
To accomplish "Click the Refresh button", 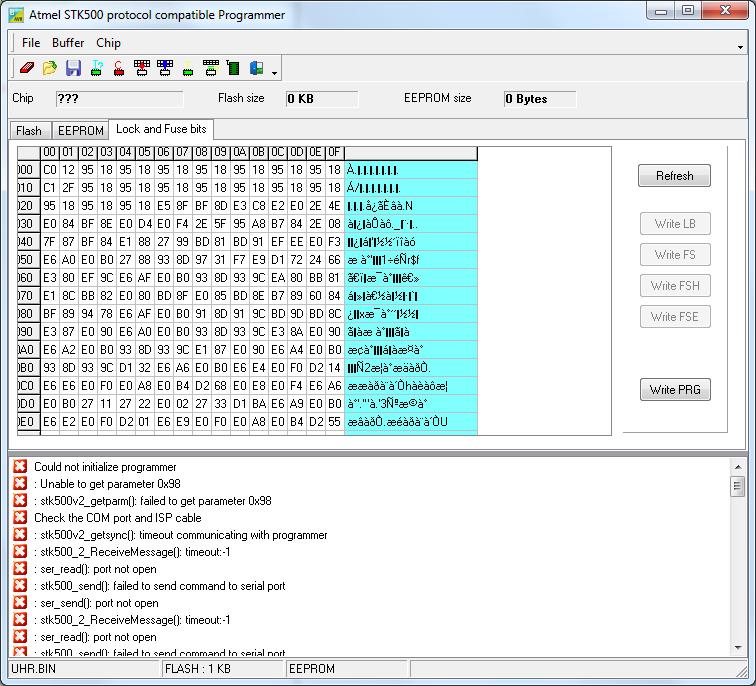I will tap(674, 175).
